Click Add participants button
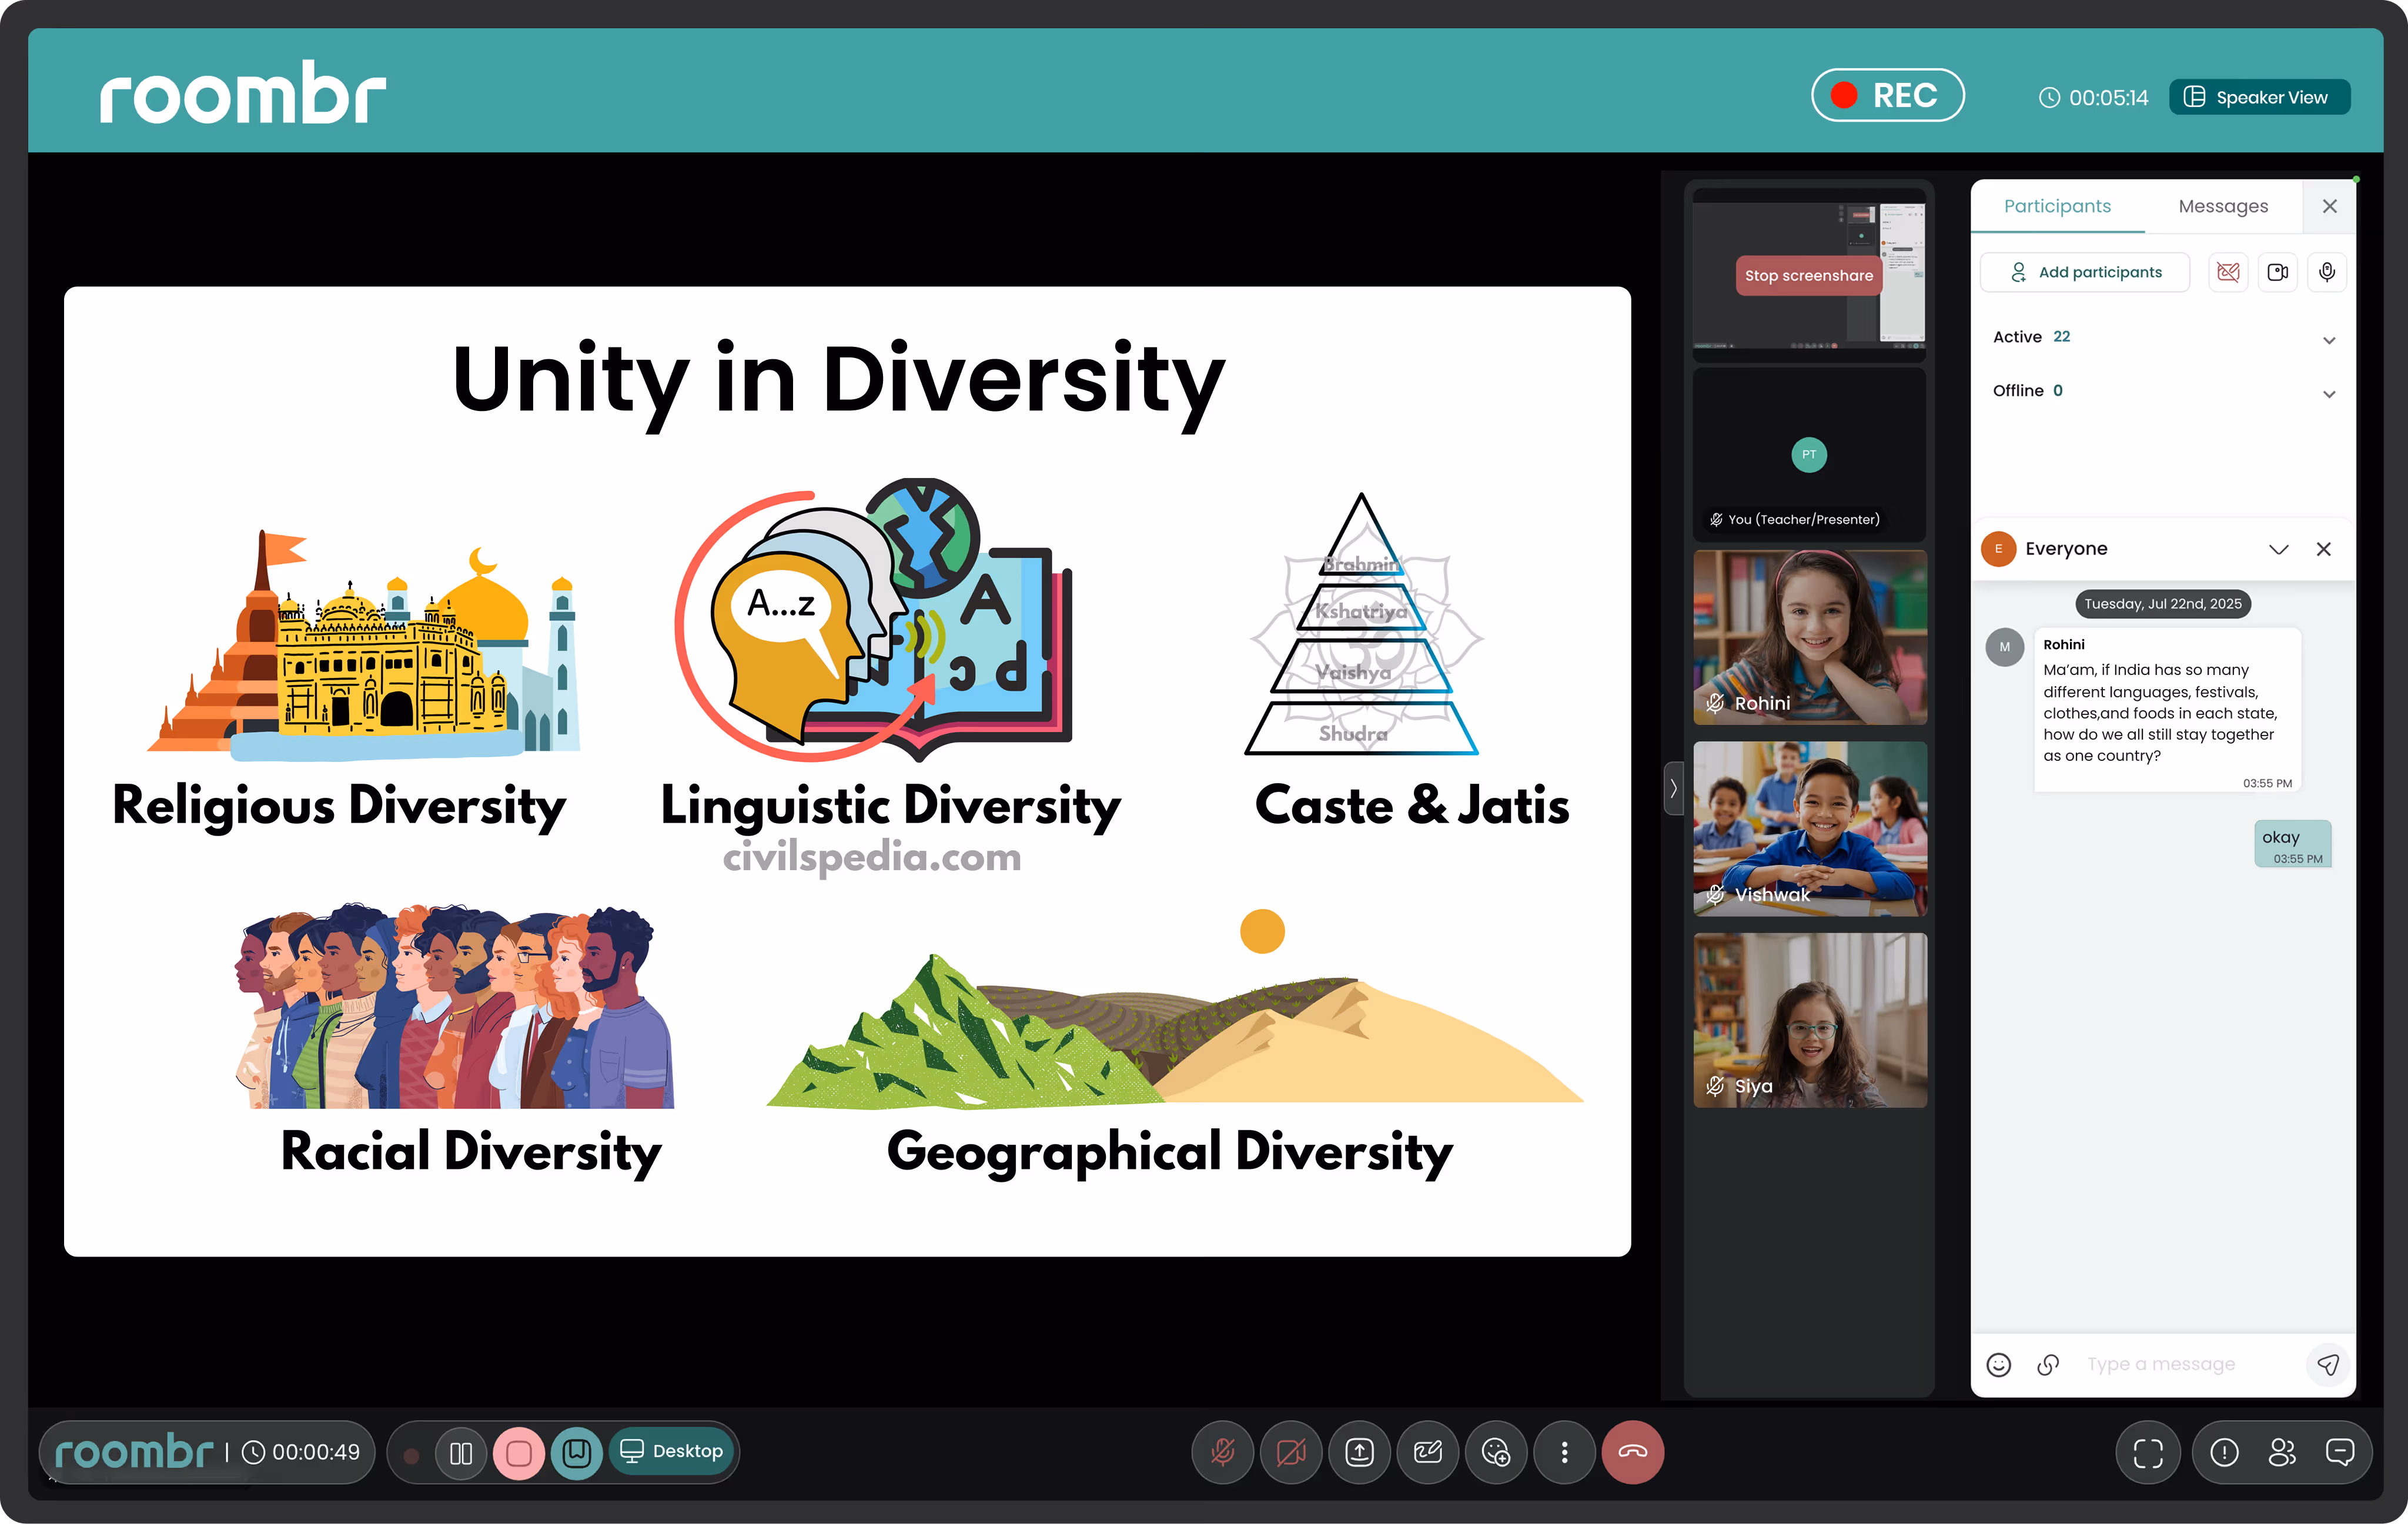The image size is (2408, 1524). (2085, 272)
